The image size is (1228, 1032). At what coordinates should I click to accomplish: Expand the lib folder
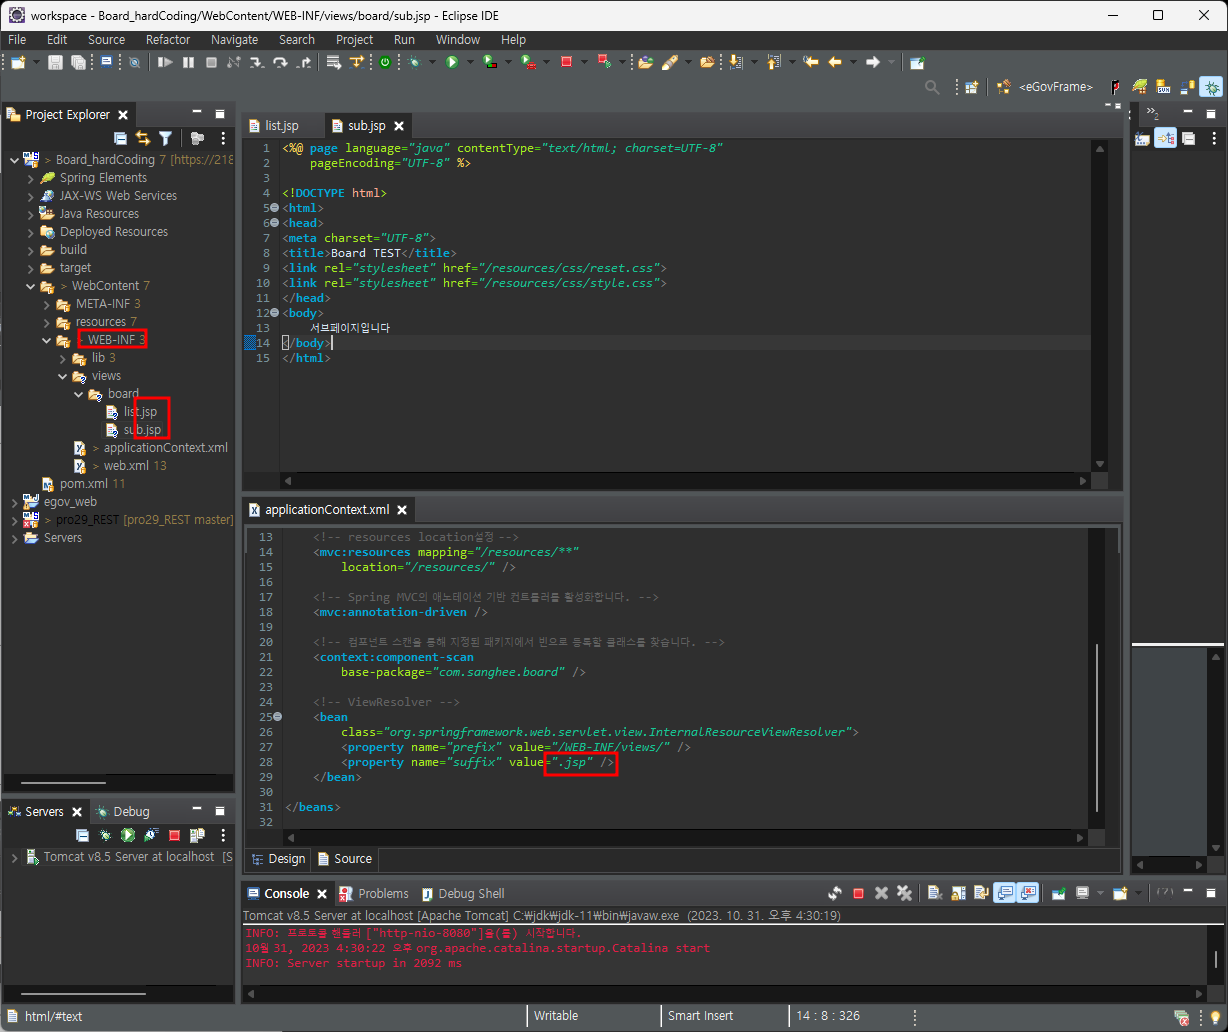tap(64, 358)
